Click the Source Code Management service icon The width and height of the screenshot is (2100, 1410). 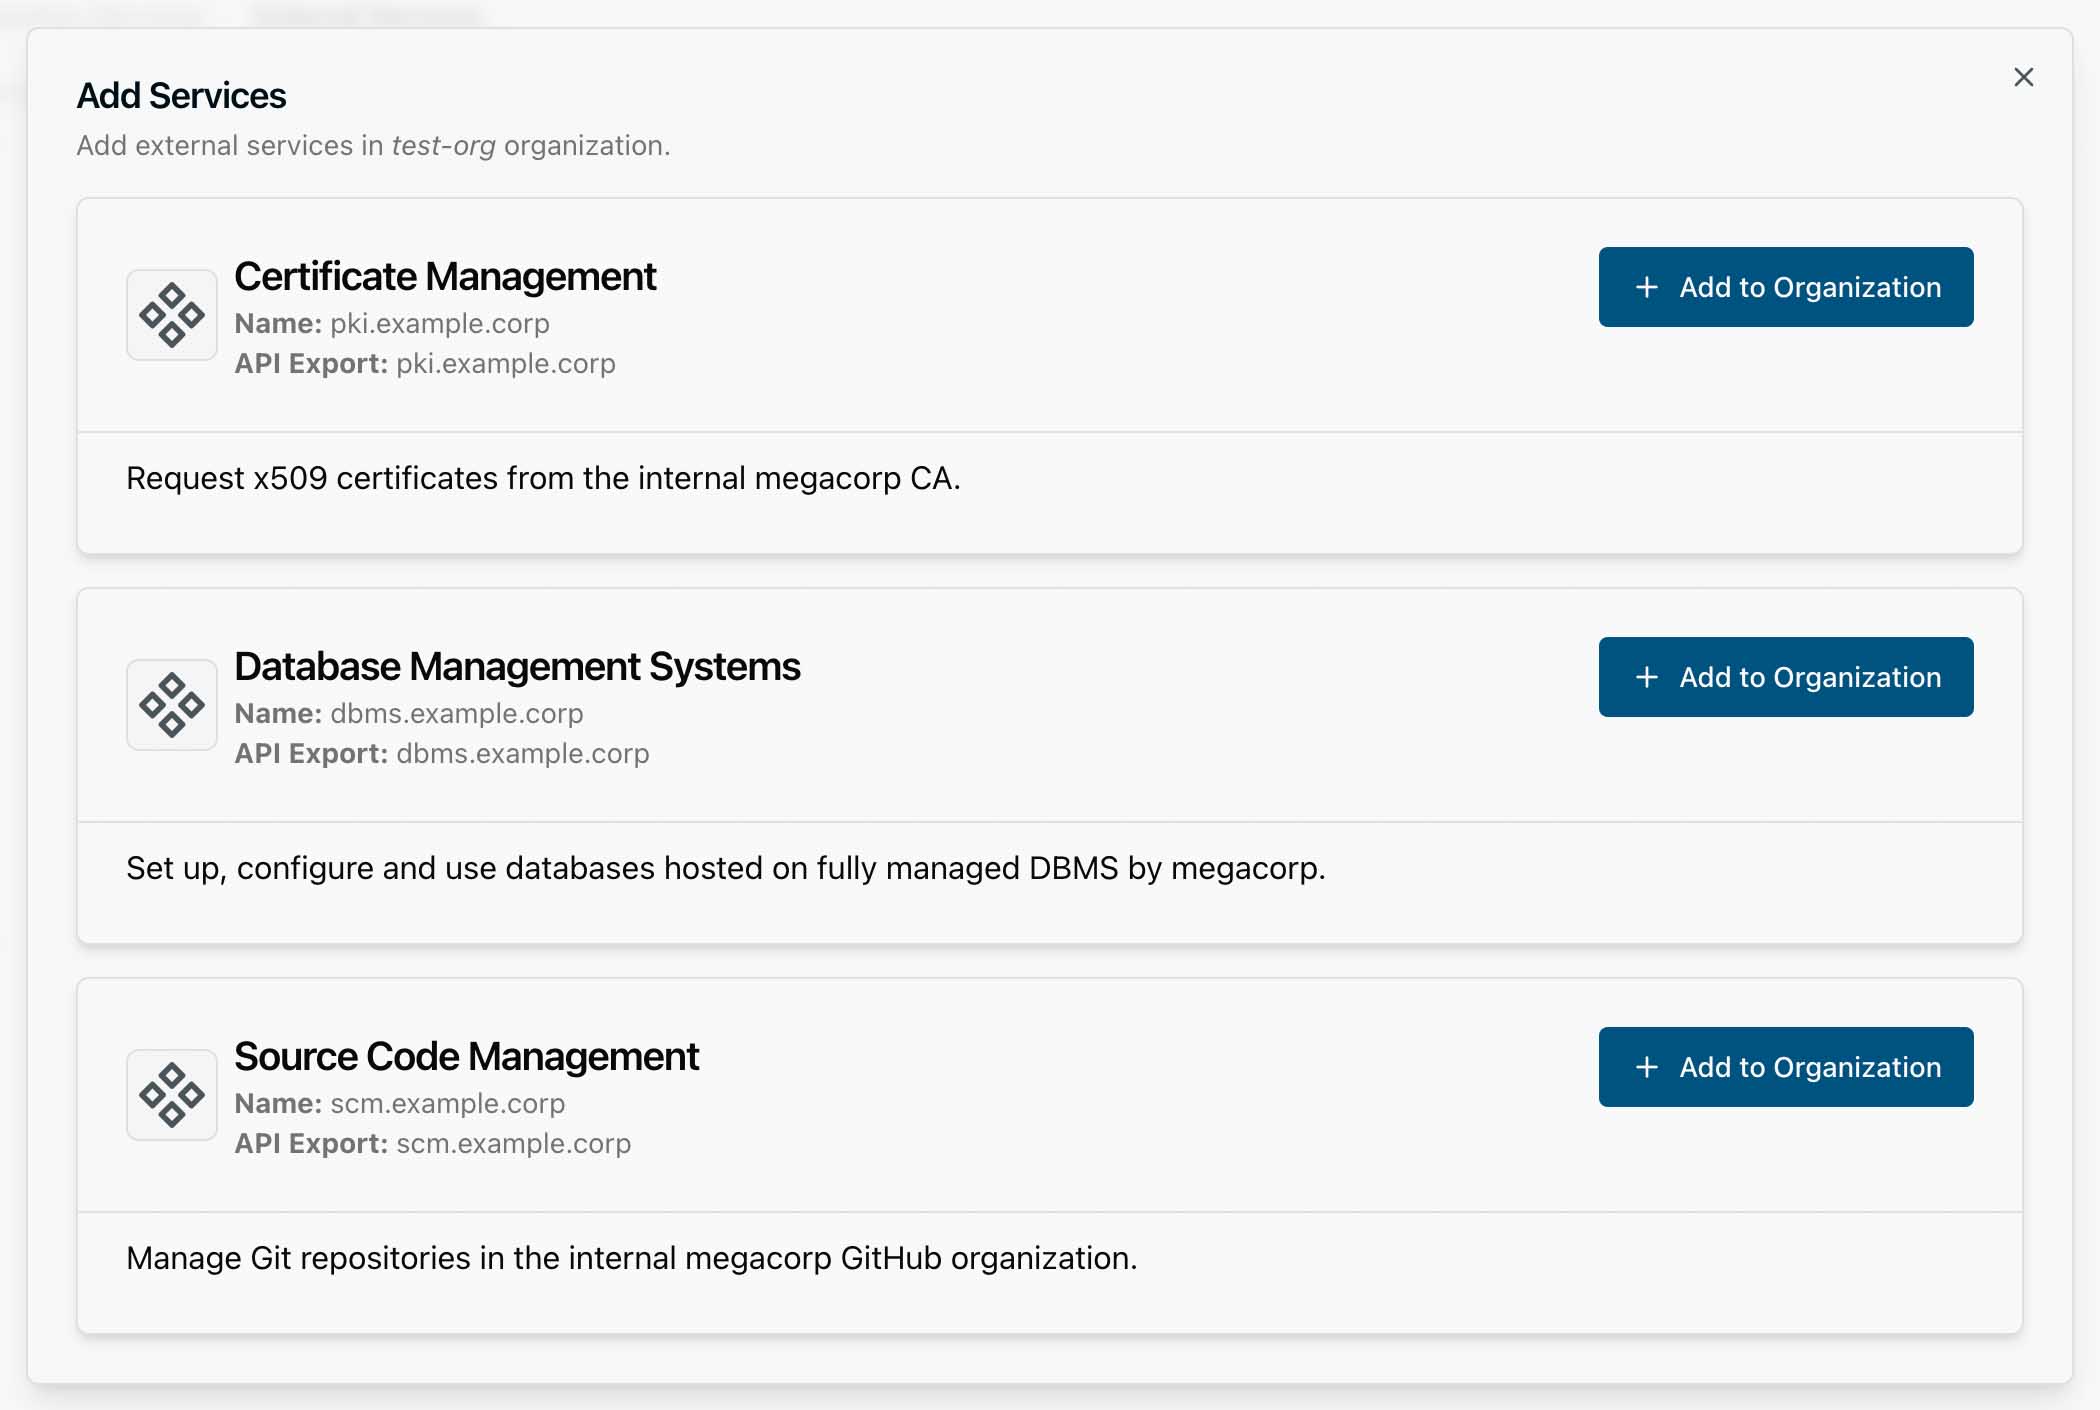172,1095
